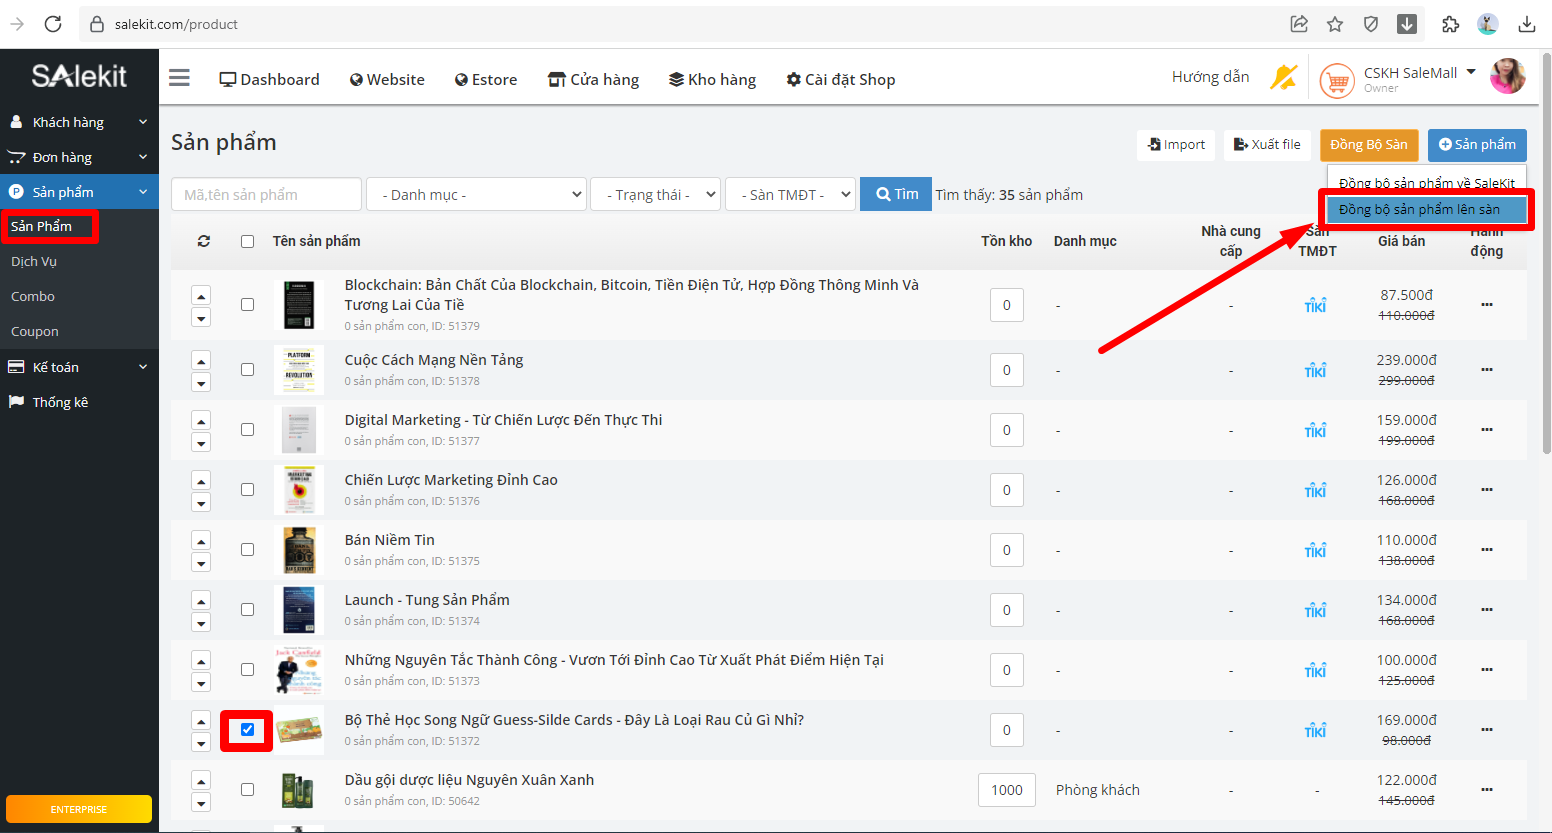Click the orange shopping cart shop icon
Viewport: 1552px width, 833px height.
1337,80
